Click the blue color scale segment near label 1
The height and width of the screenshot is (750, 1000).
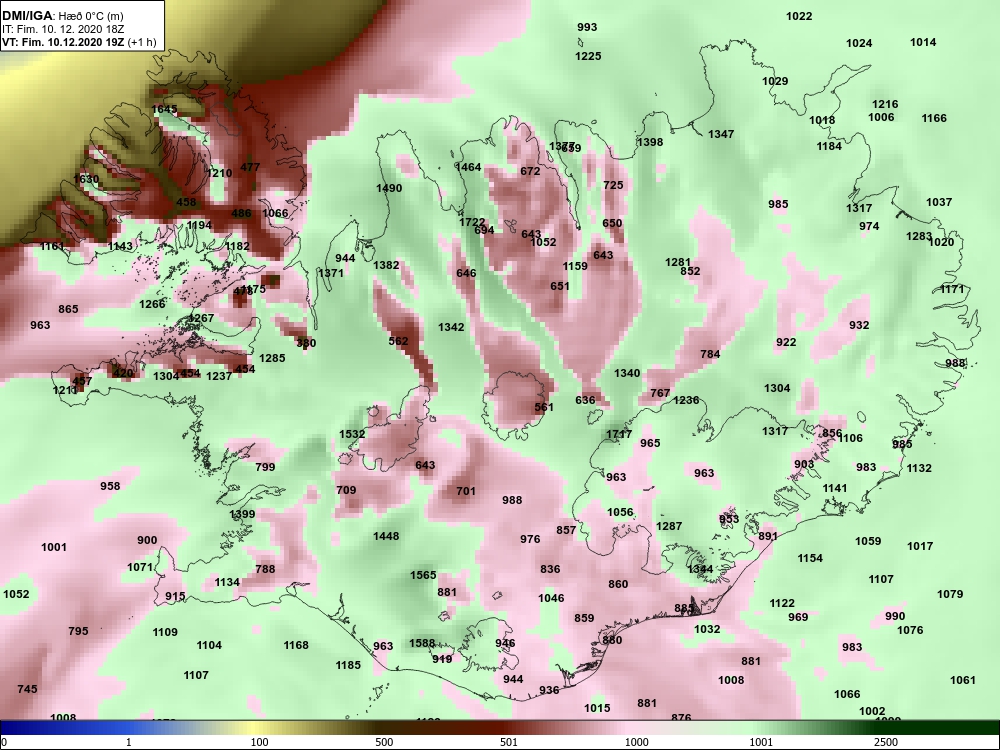128,727
